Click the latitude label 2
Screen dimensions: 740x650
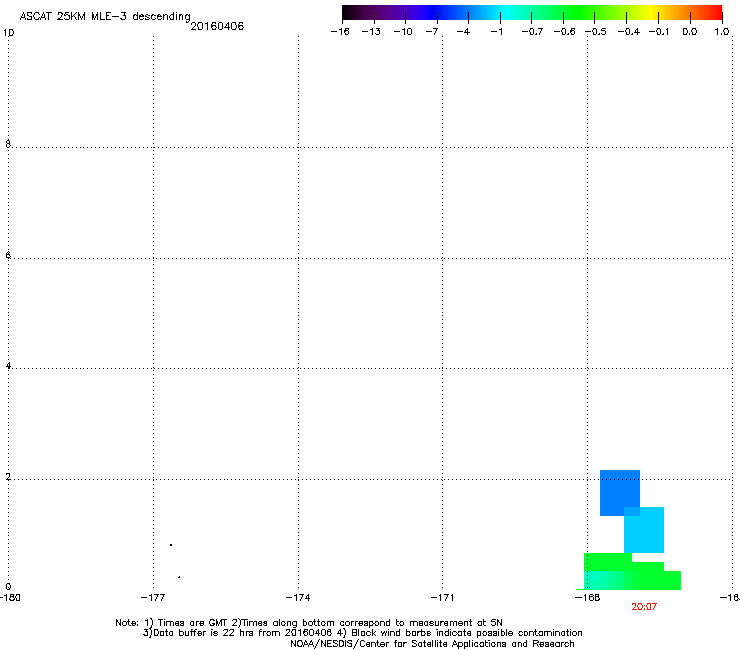coord(8,476)
